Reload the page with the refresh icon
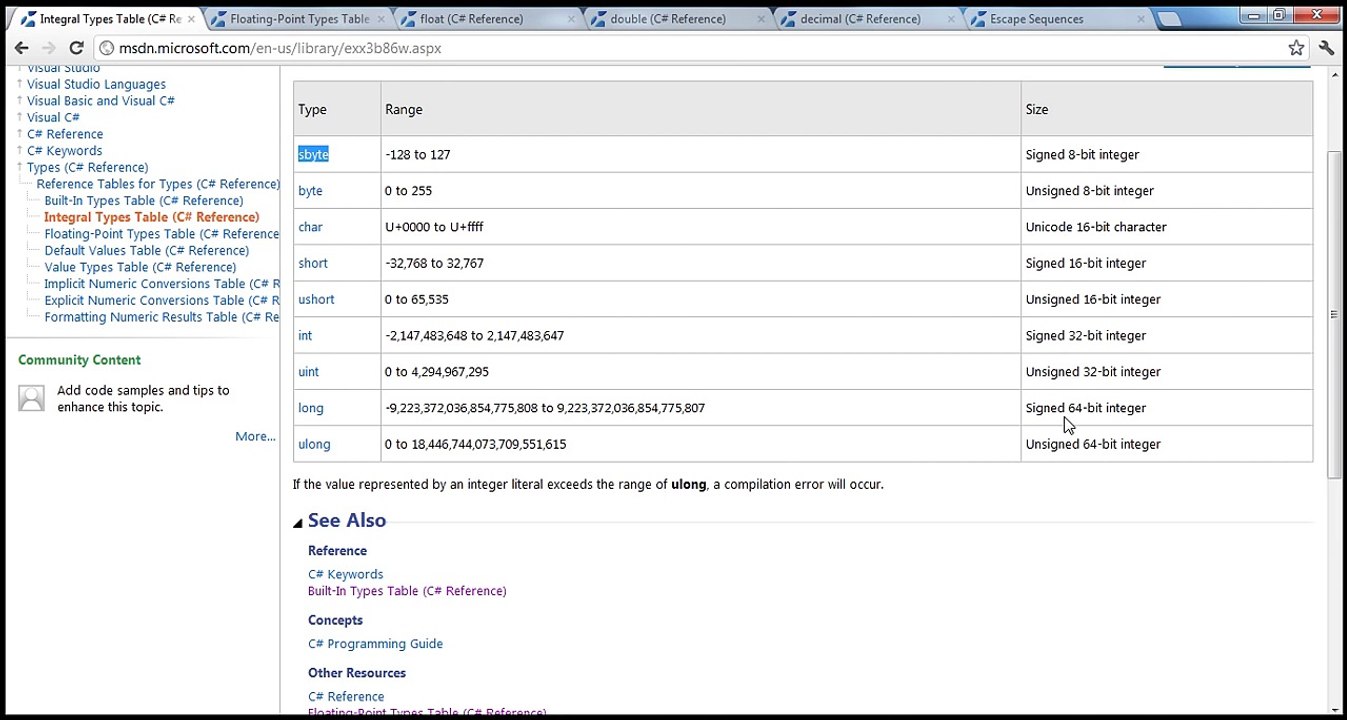 click(x=76, y=48)
